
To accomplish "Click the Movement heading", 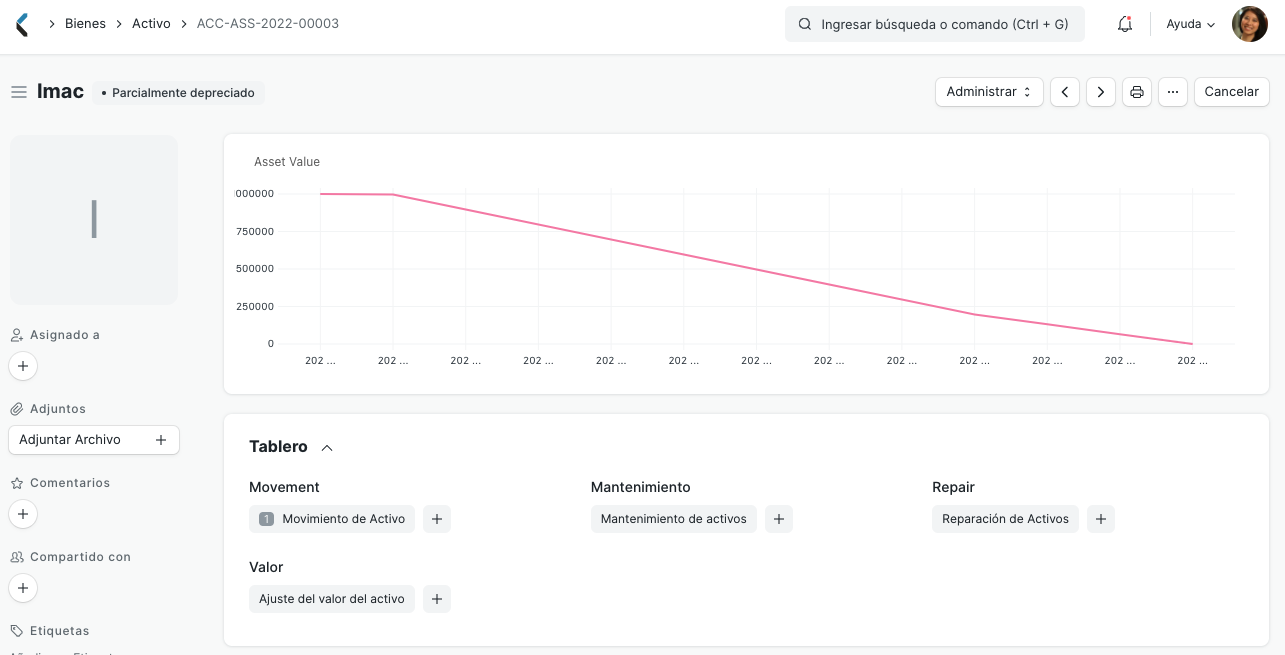I will tap(284, 488).
